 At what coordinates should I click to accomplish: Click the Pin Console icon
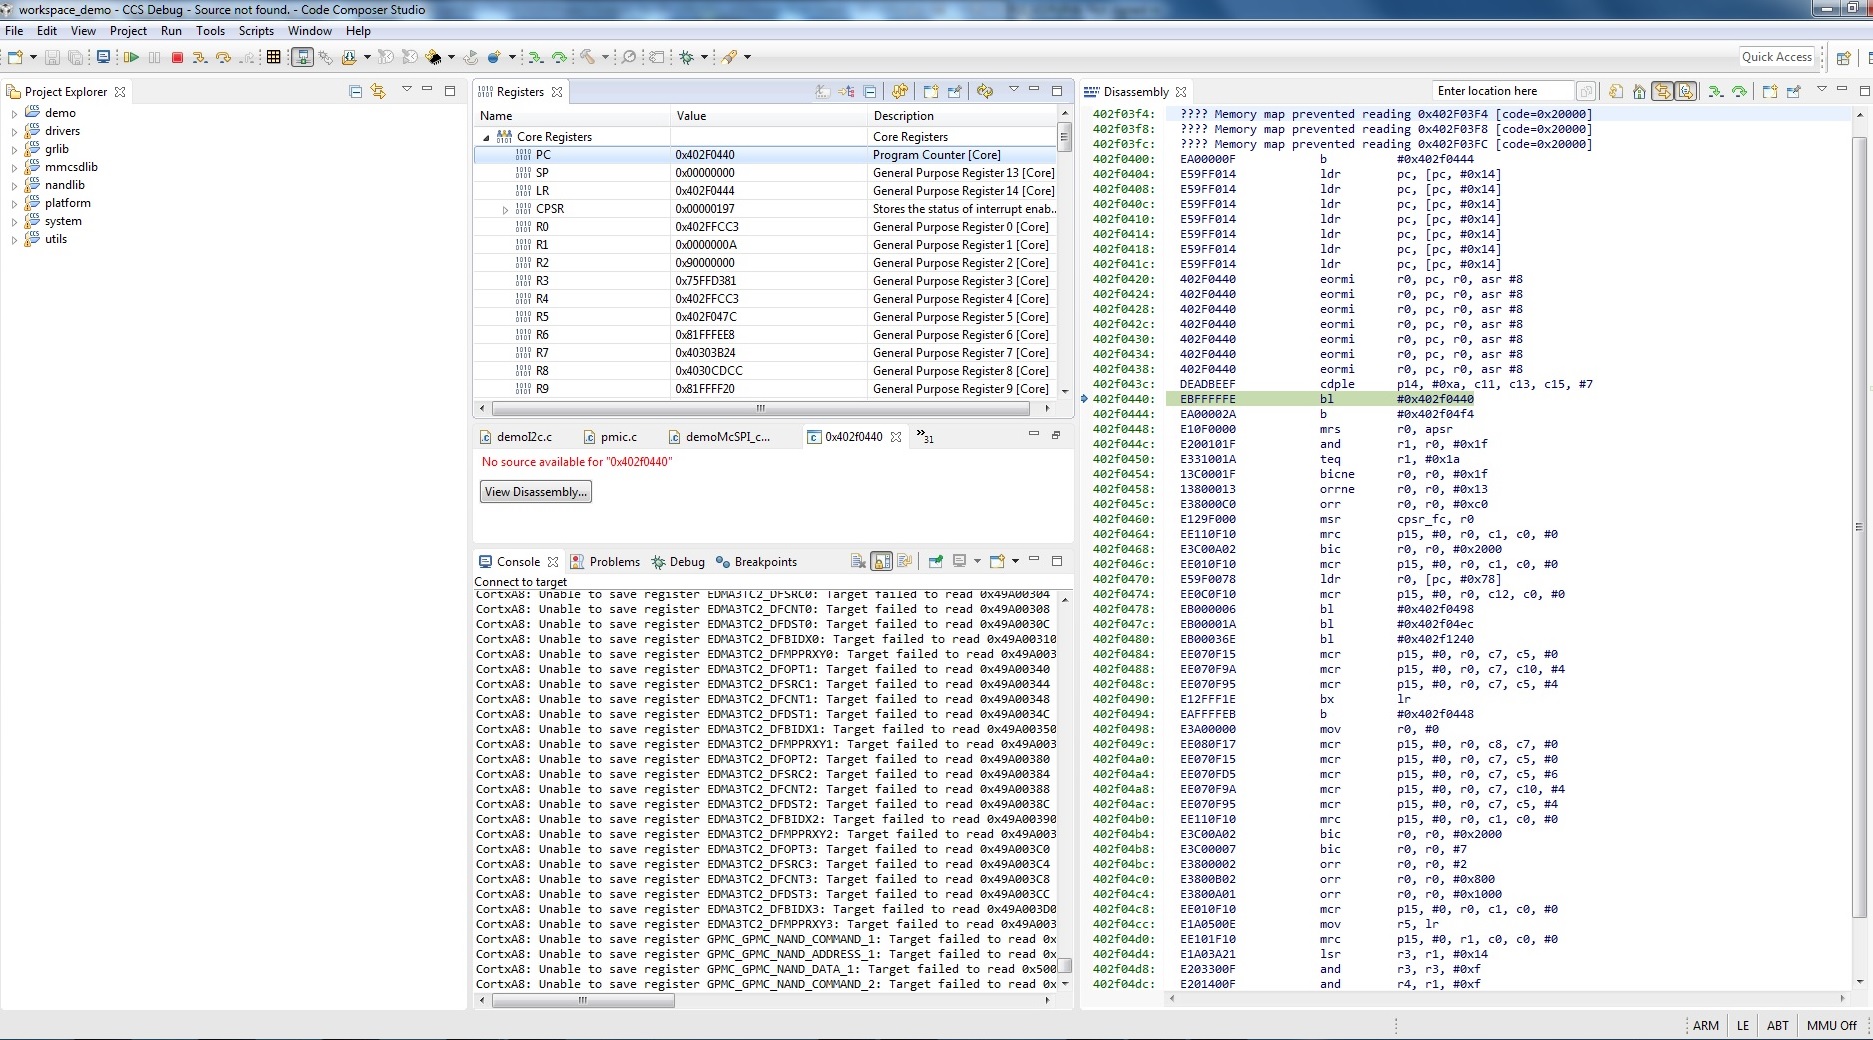(x=935, y=561)
